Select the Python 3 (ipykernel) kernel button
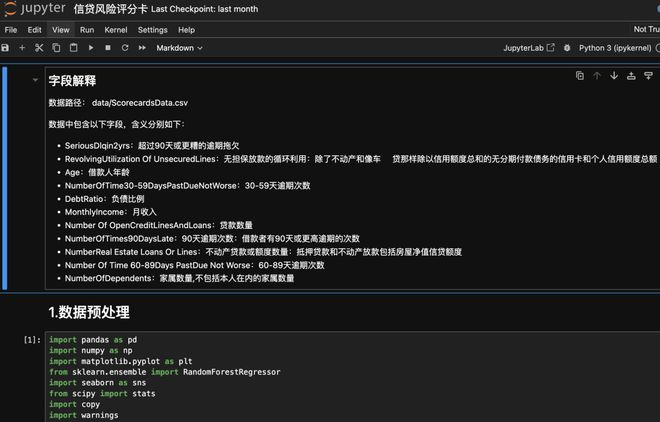This screenshot has height=422, width=660. [x=615, y=48]
